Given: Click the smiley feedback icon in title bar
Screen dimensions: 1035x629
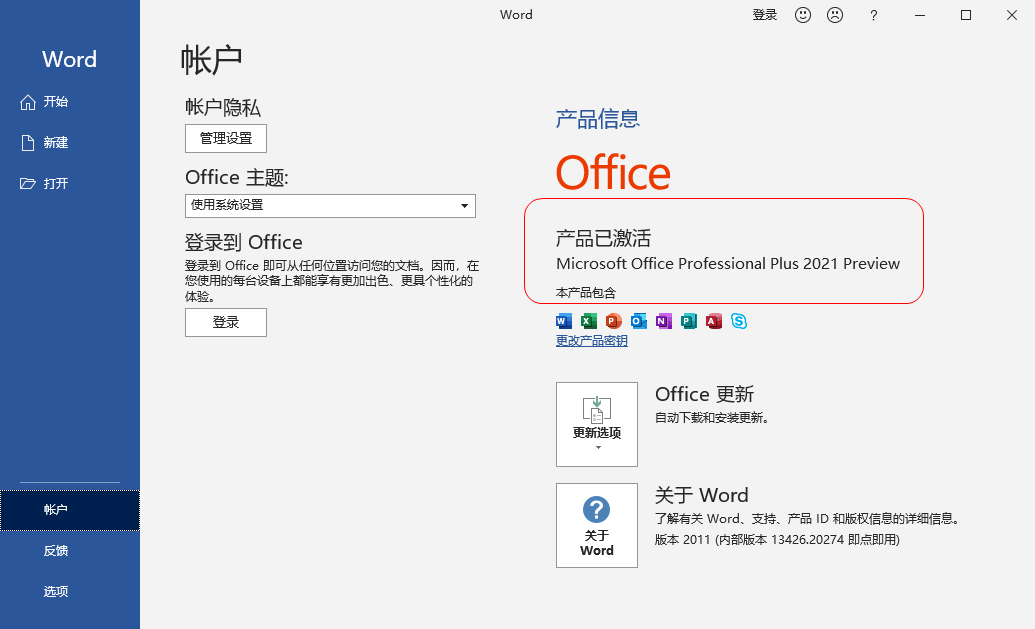Looking at the screenshot, I should [x=803, y=15].
